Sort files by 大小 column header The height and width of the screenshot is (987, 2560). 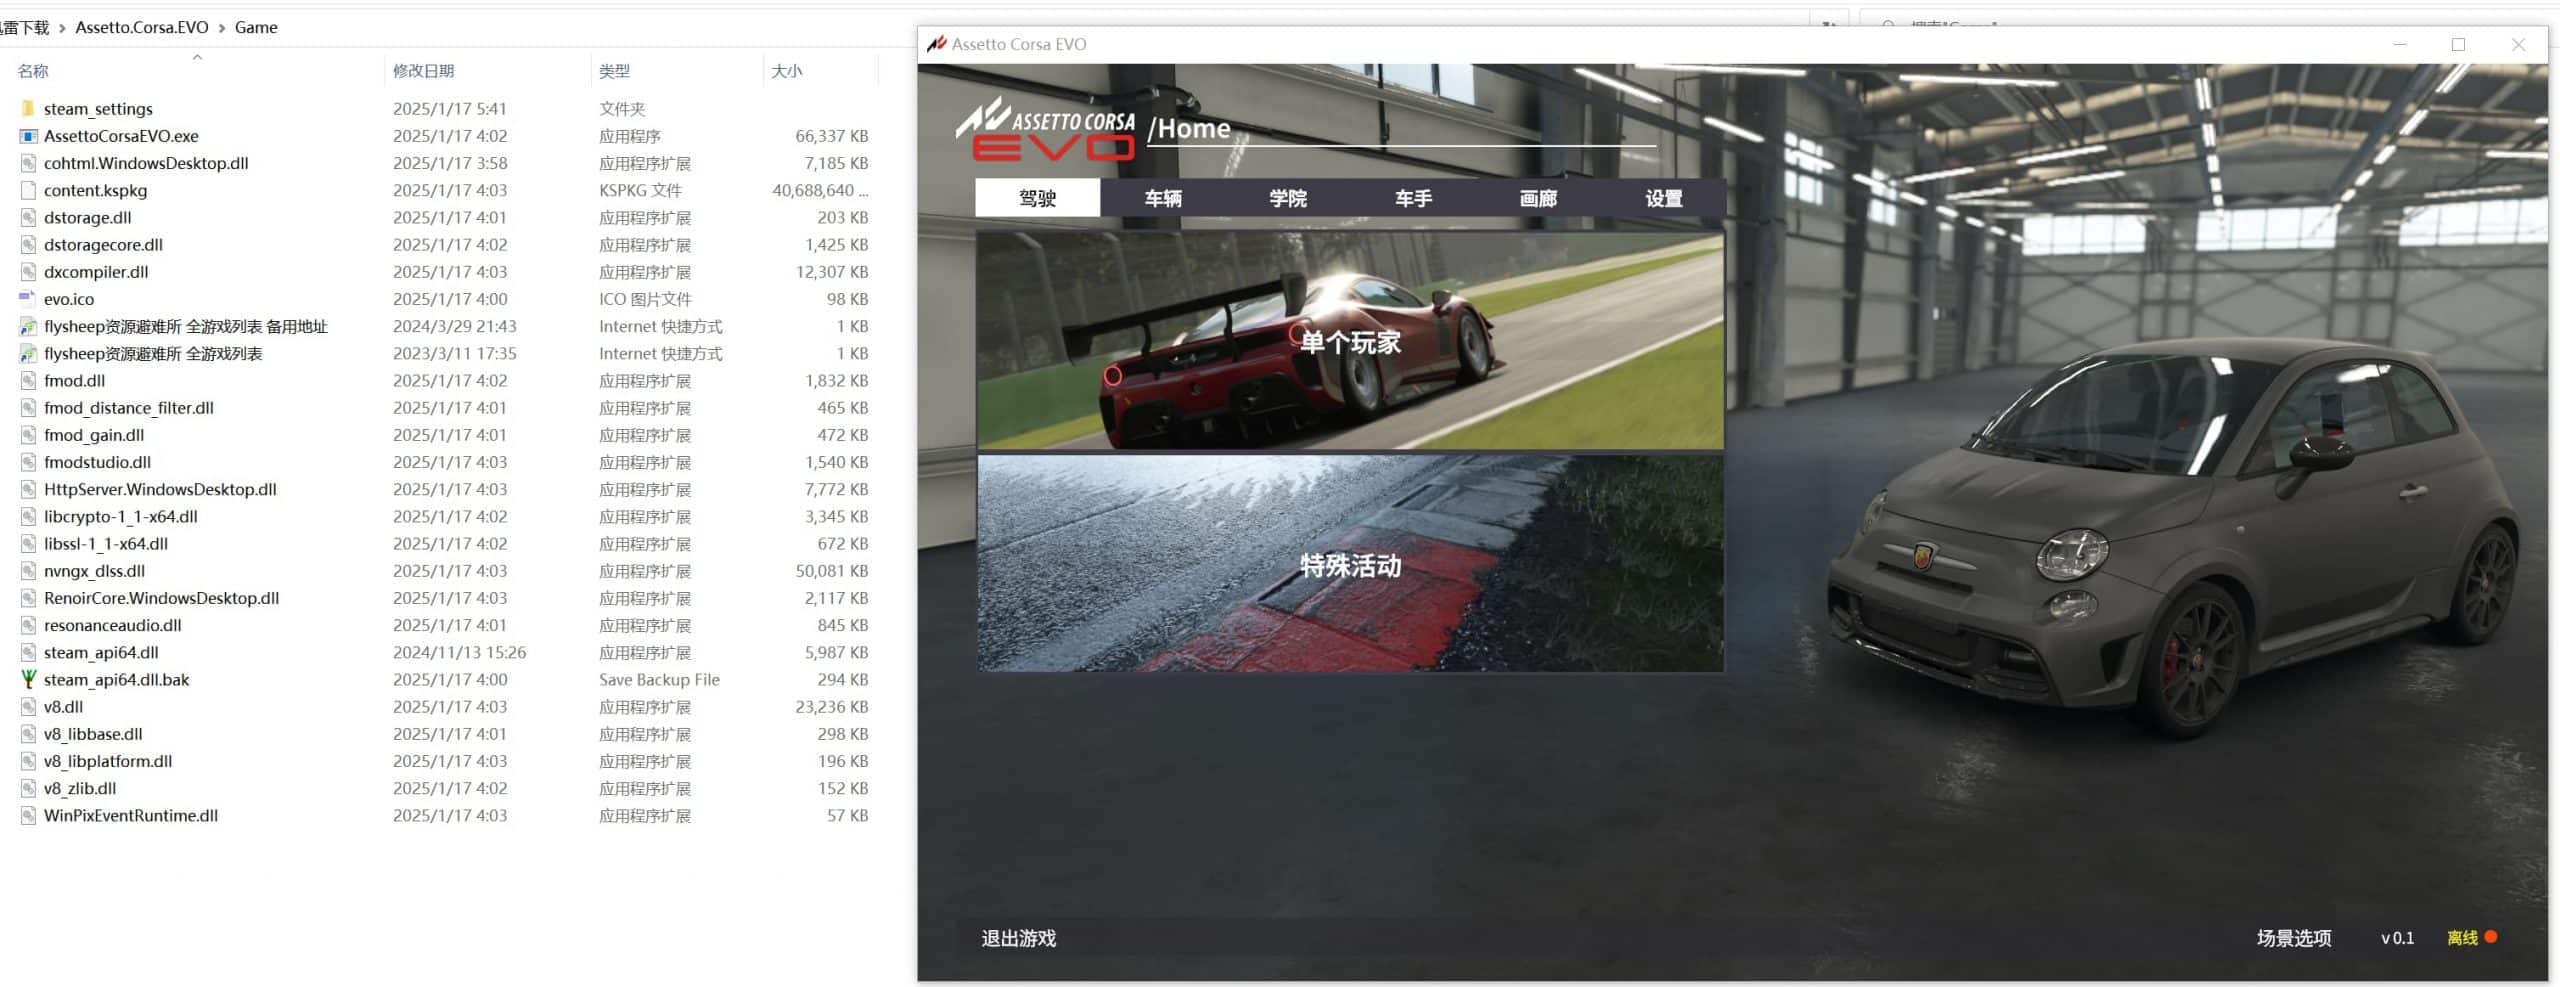(x=786, y=71)
